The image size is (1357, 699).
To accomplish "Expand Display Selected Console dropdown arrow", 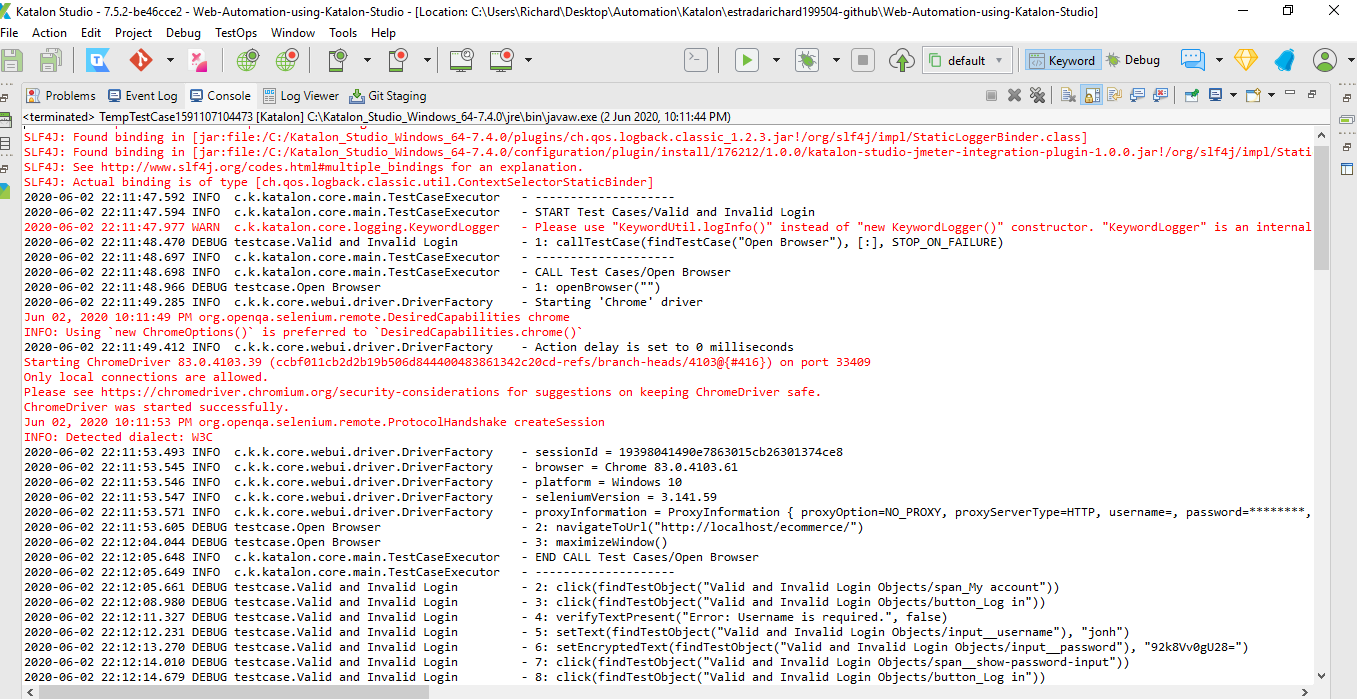I will (x=1234, y=96).
